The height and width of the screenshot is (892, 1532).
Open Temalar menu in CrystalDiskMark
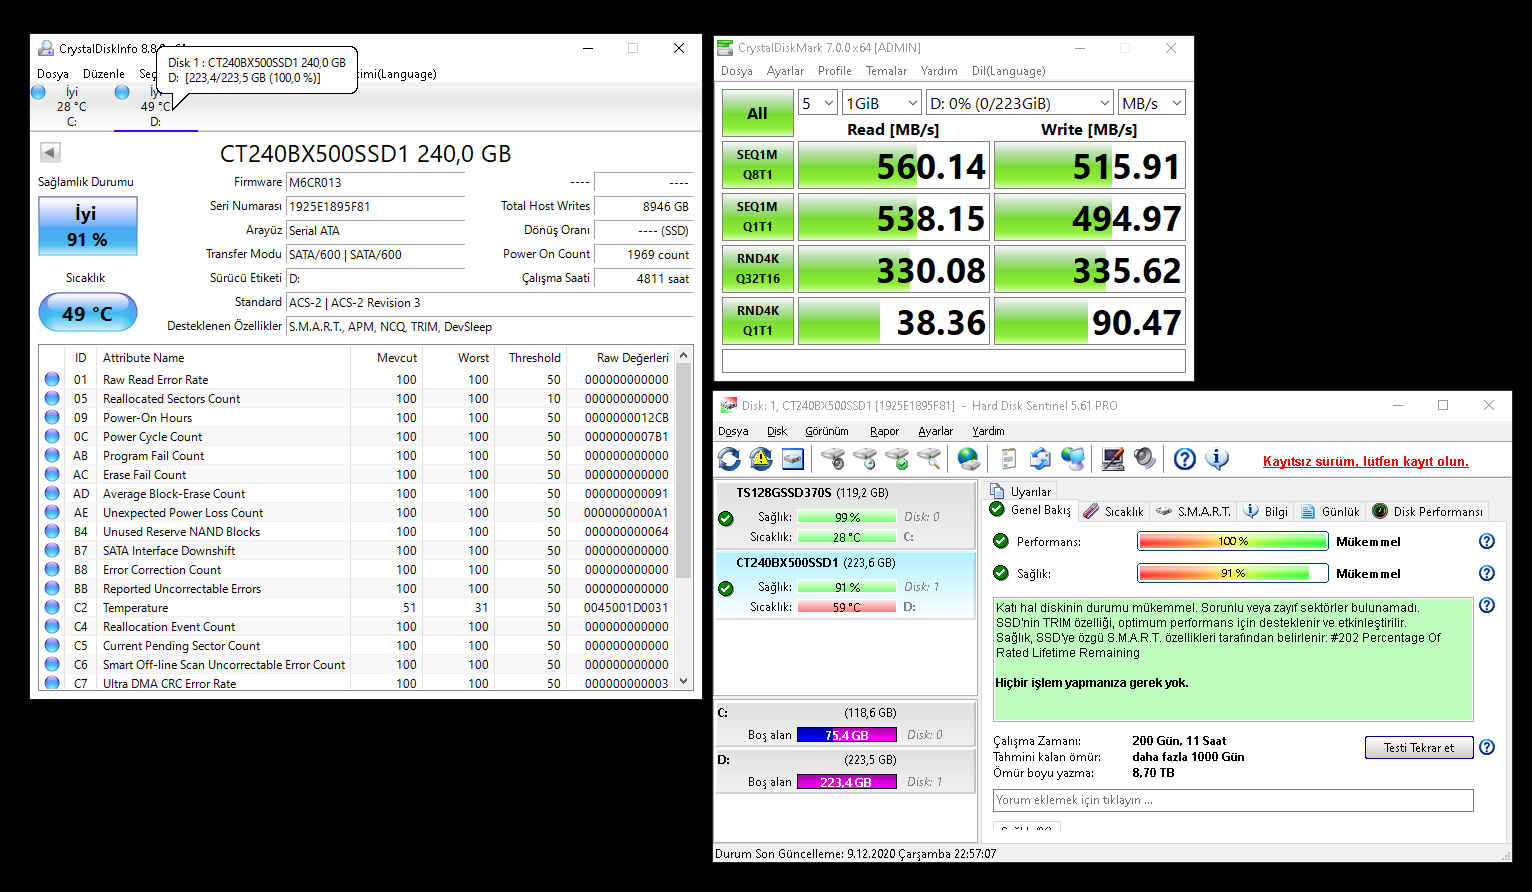tap(886, 71)
